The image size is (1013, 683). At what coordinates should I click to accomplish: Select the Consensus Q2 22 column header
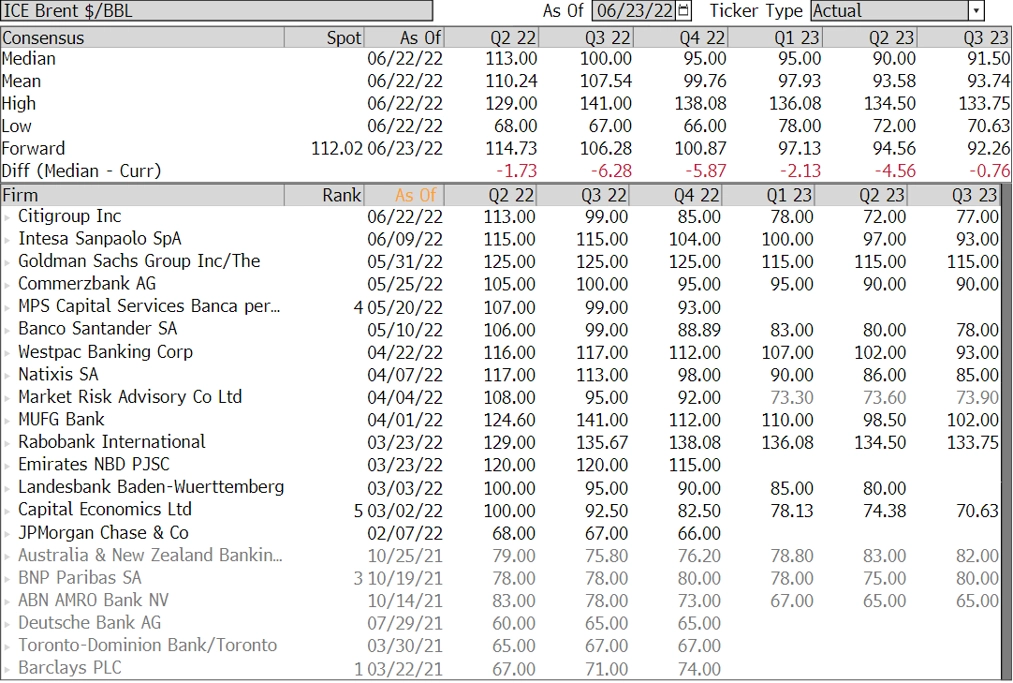coord(491,37)
